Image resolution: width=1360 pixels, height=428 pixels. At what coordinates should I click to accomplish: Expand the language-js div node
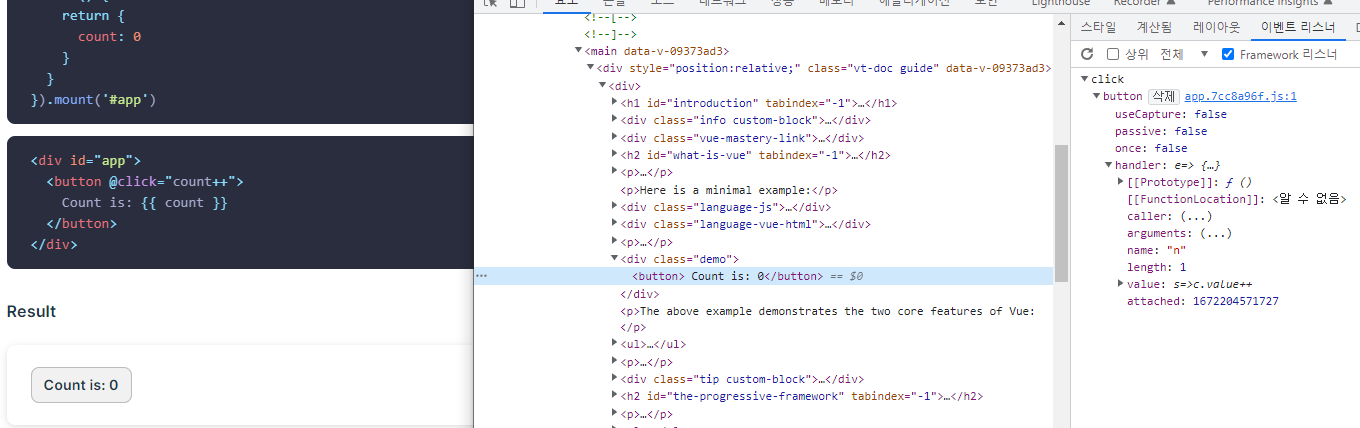[x=614, y=207]
